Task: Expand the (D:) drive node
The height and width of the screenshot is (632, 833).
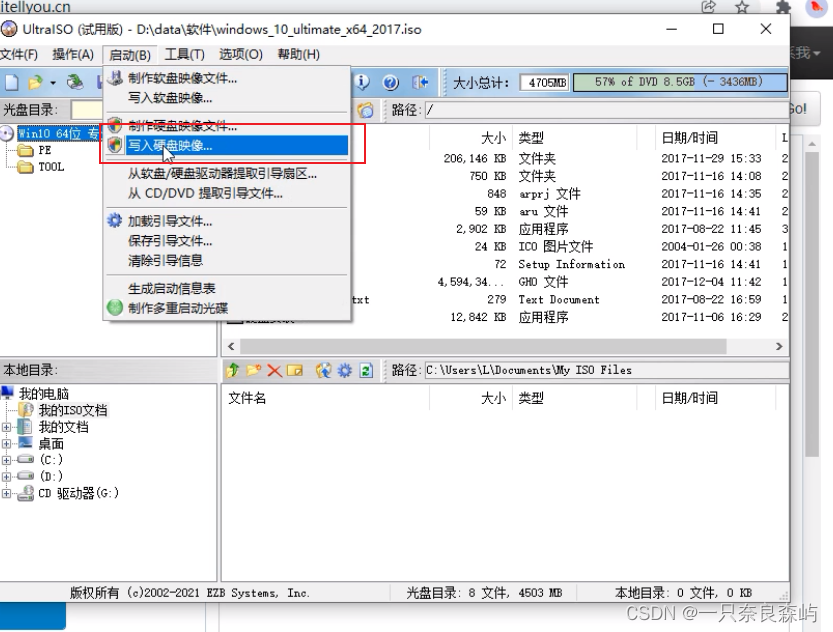Action: (6, 476)
